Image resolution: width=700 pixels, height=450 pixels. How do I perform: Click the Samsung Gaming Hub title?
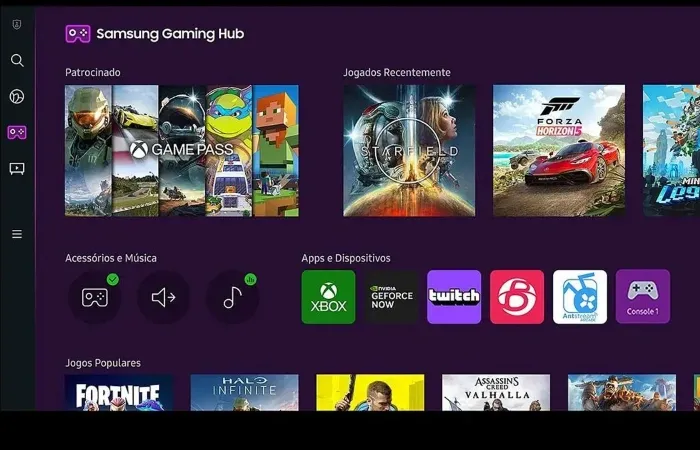click(x=170, y=34)
